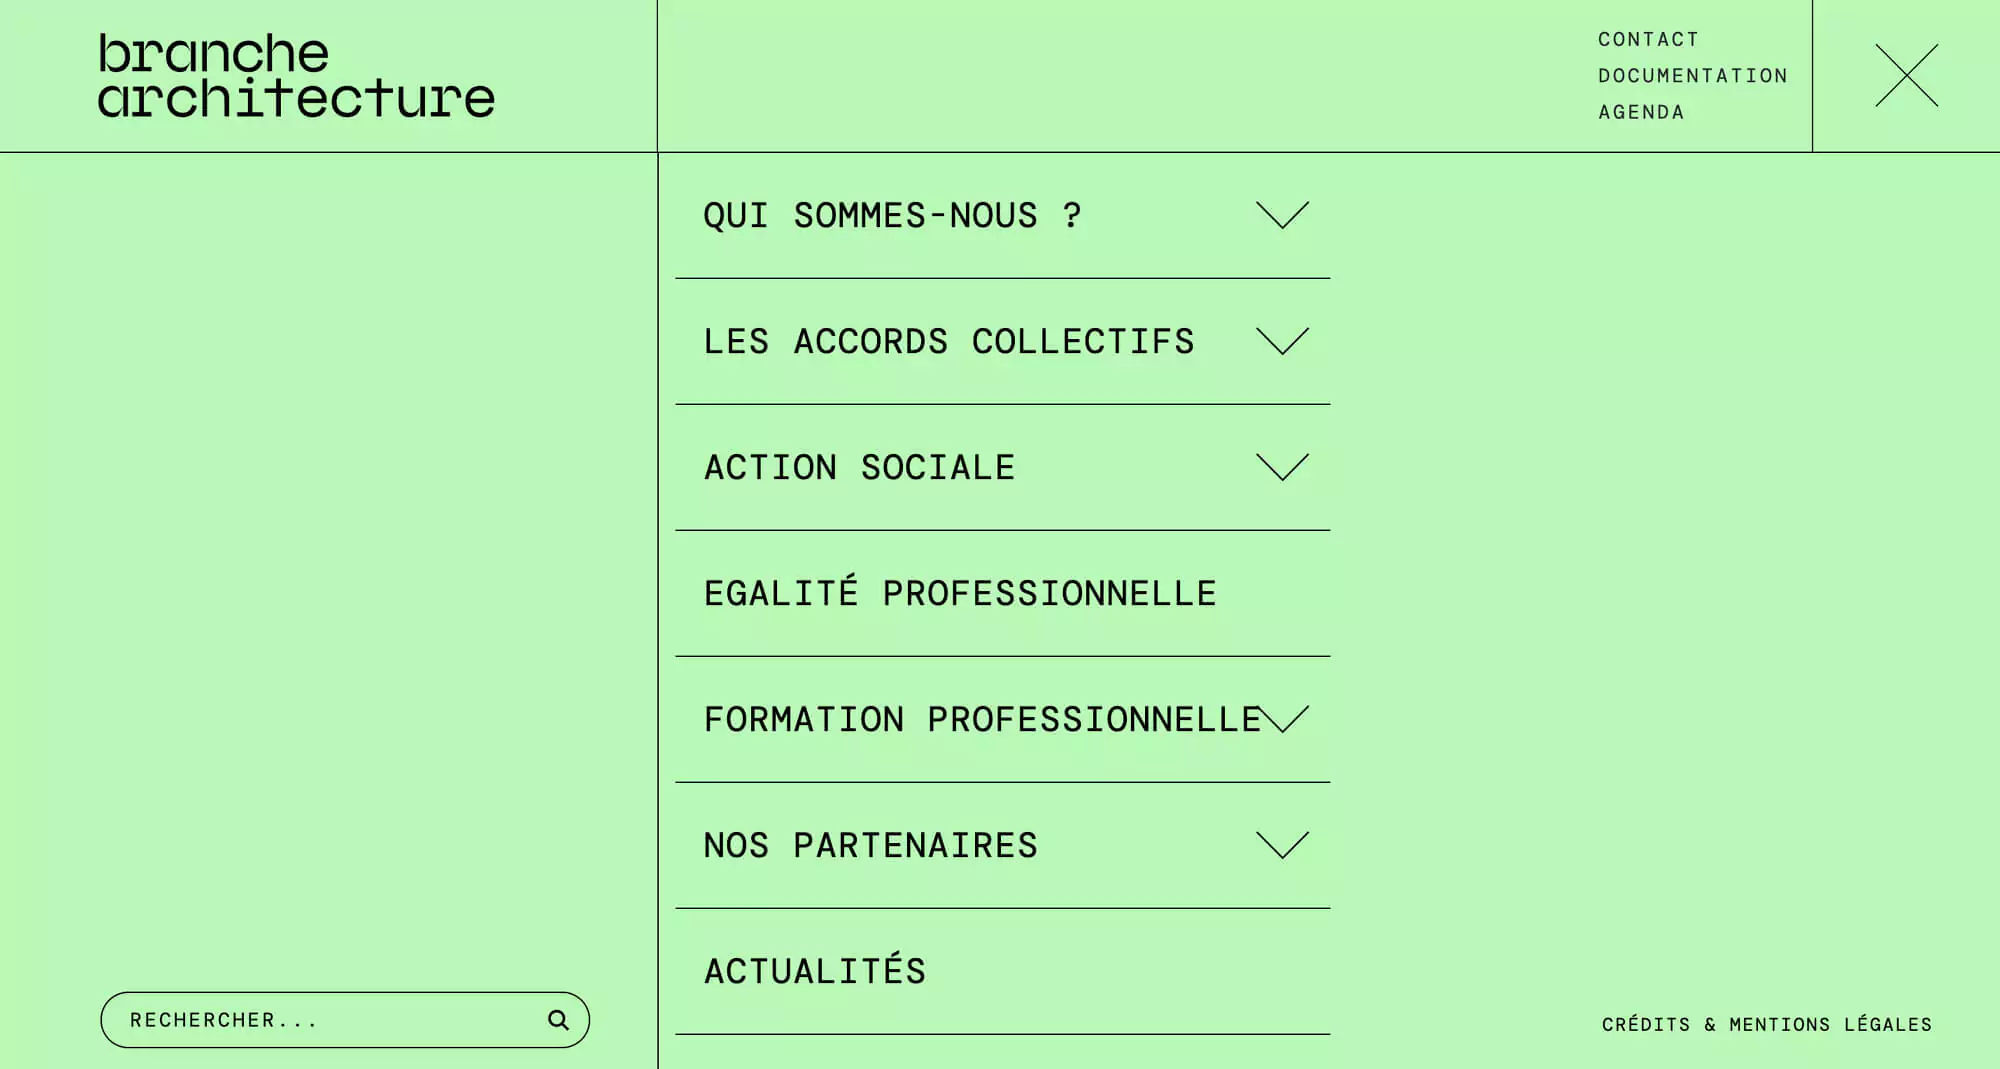Select the LES ACCORDS COLLECTIFS link text
This screenshot has height=1069, width=2000.
948,341
